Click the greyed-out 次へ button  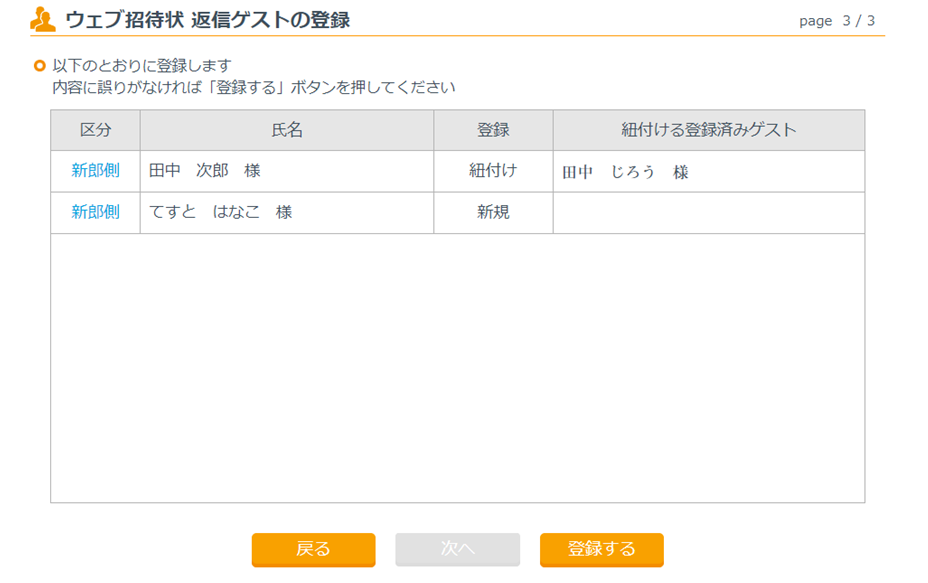coord(457,549)
